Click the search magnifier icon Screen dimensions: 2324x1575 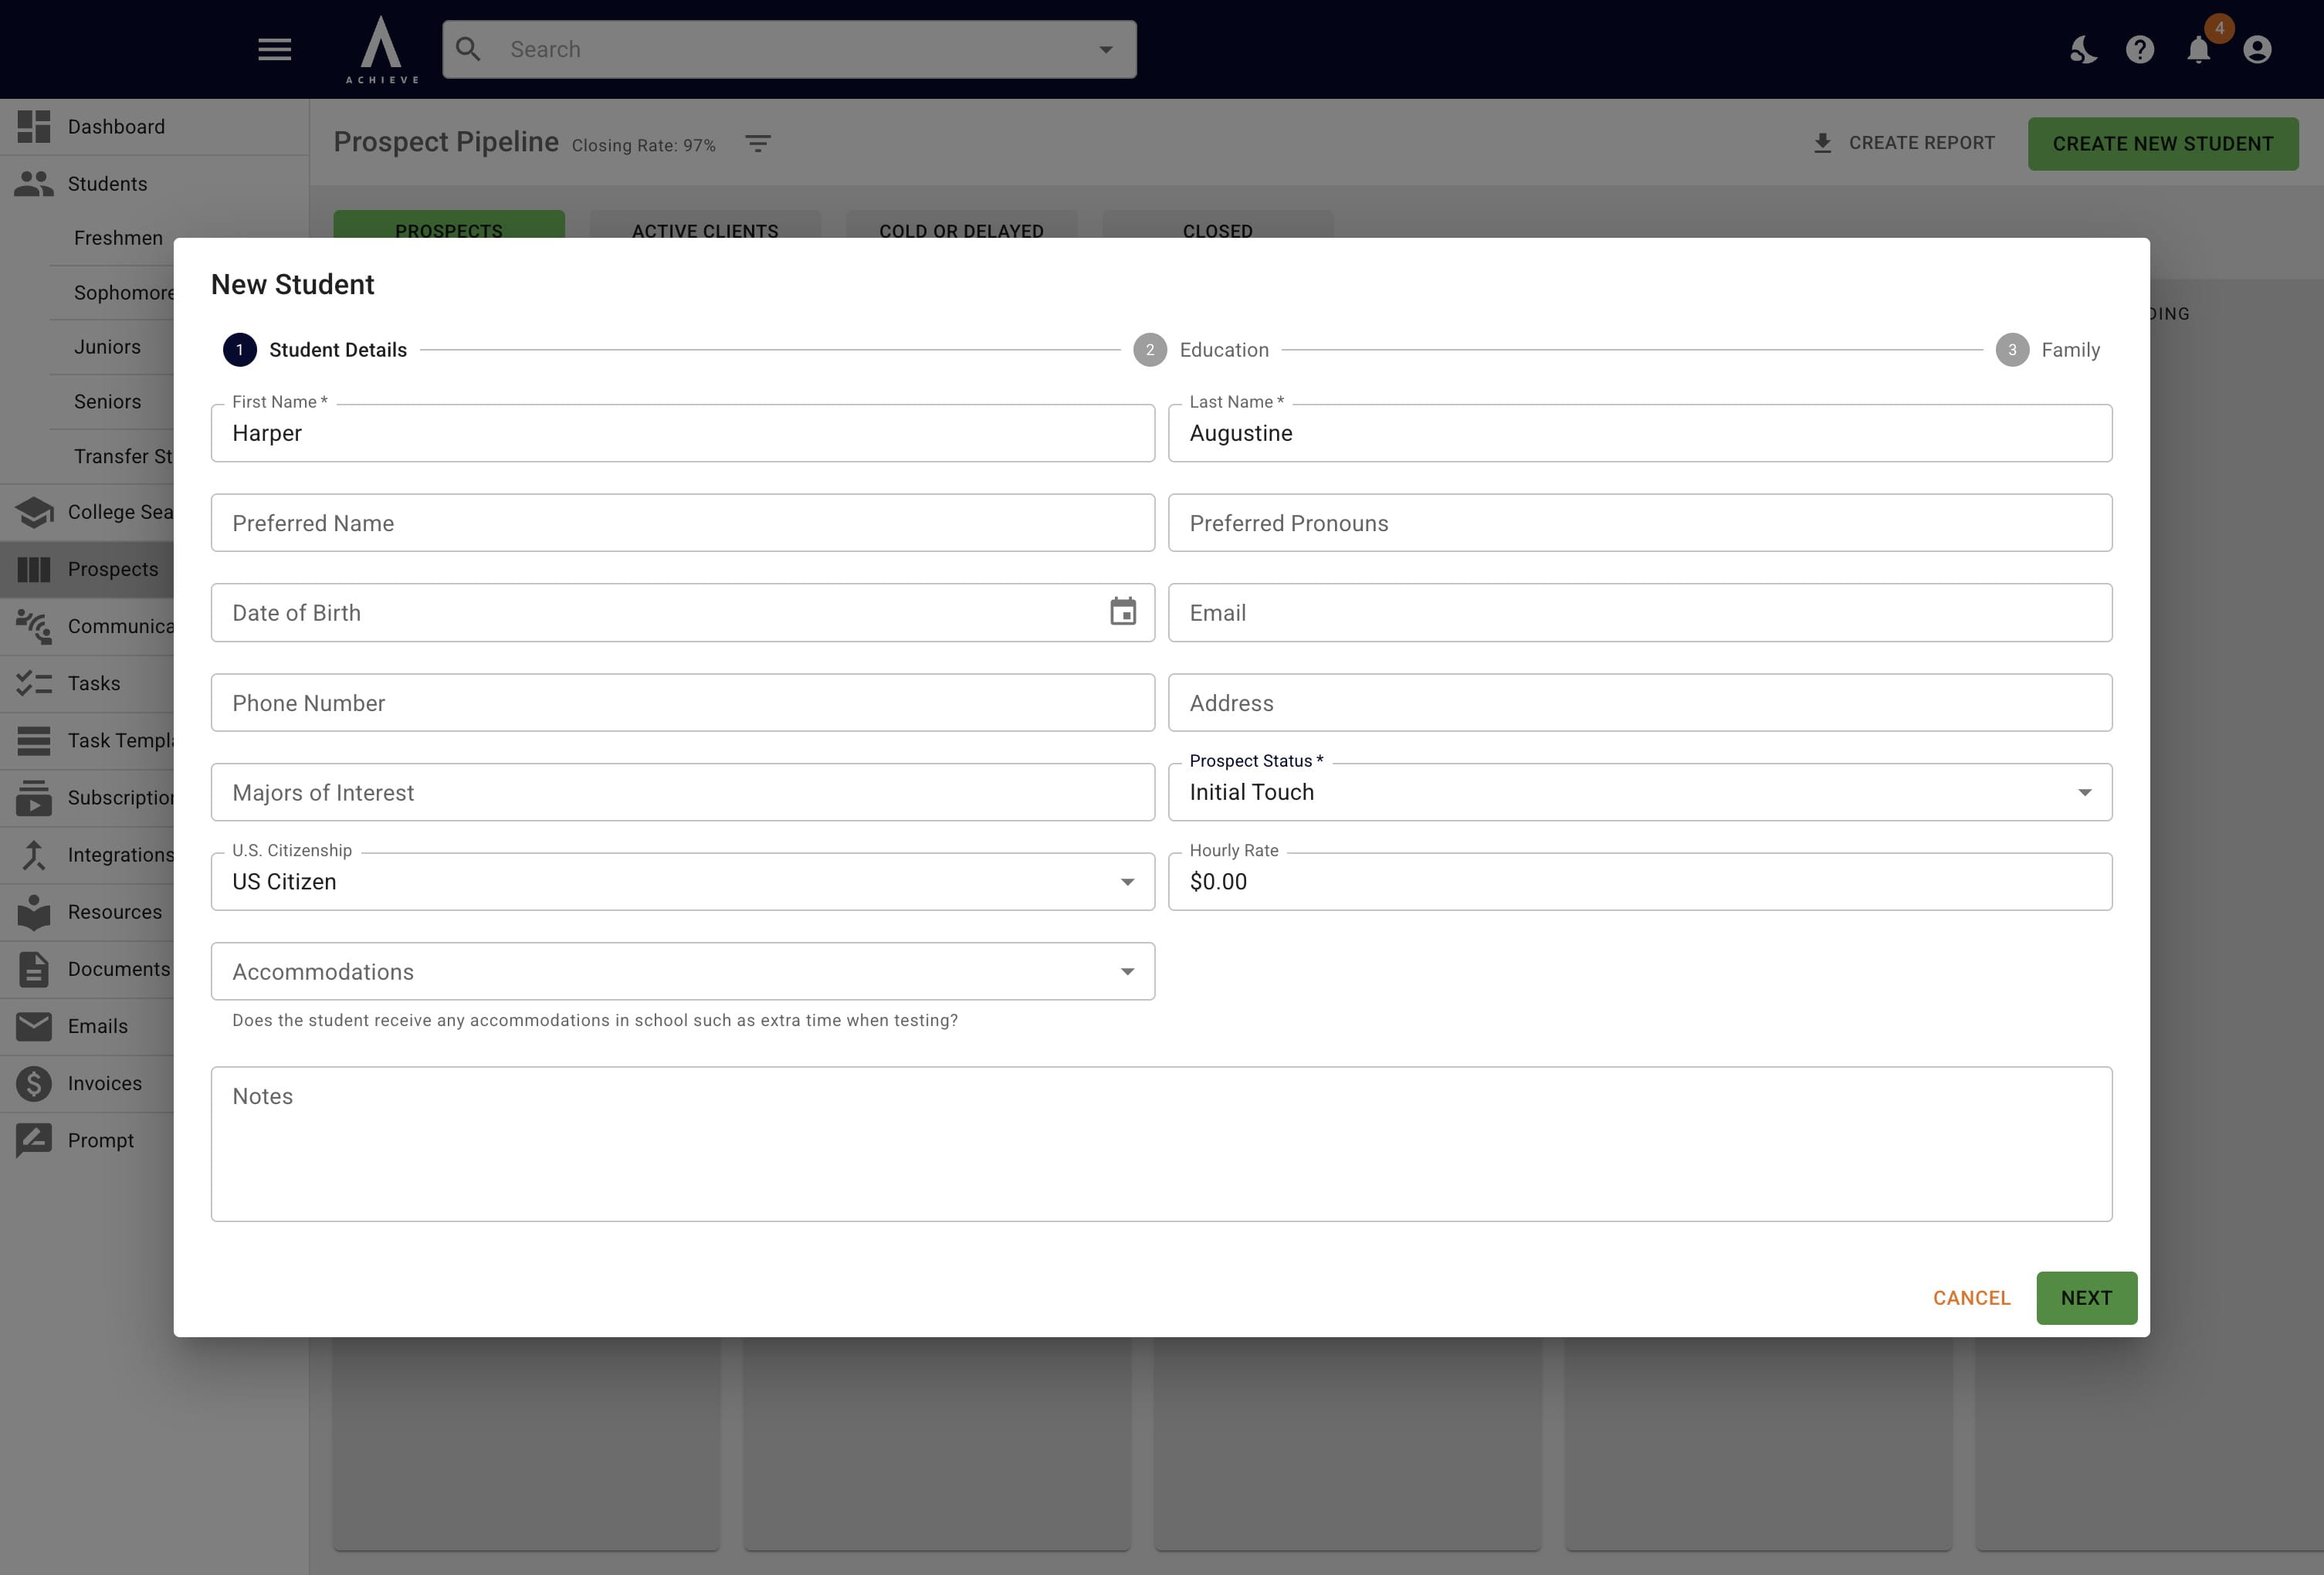click(468, 49)
